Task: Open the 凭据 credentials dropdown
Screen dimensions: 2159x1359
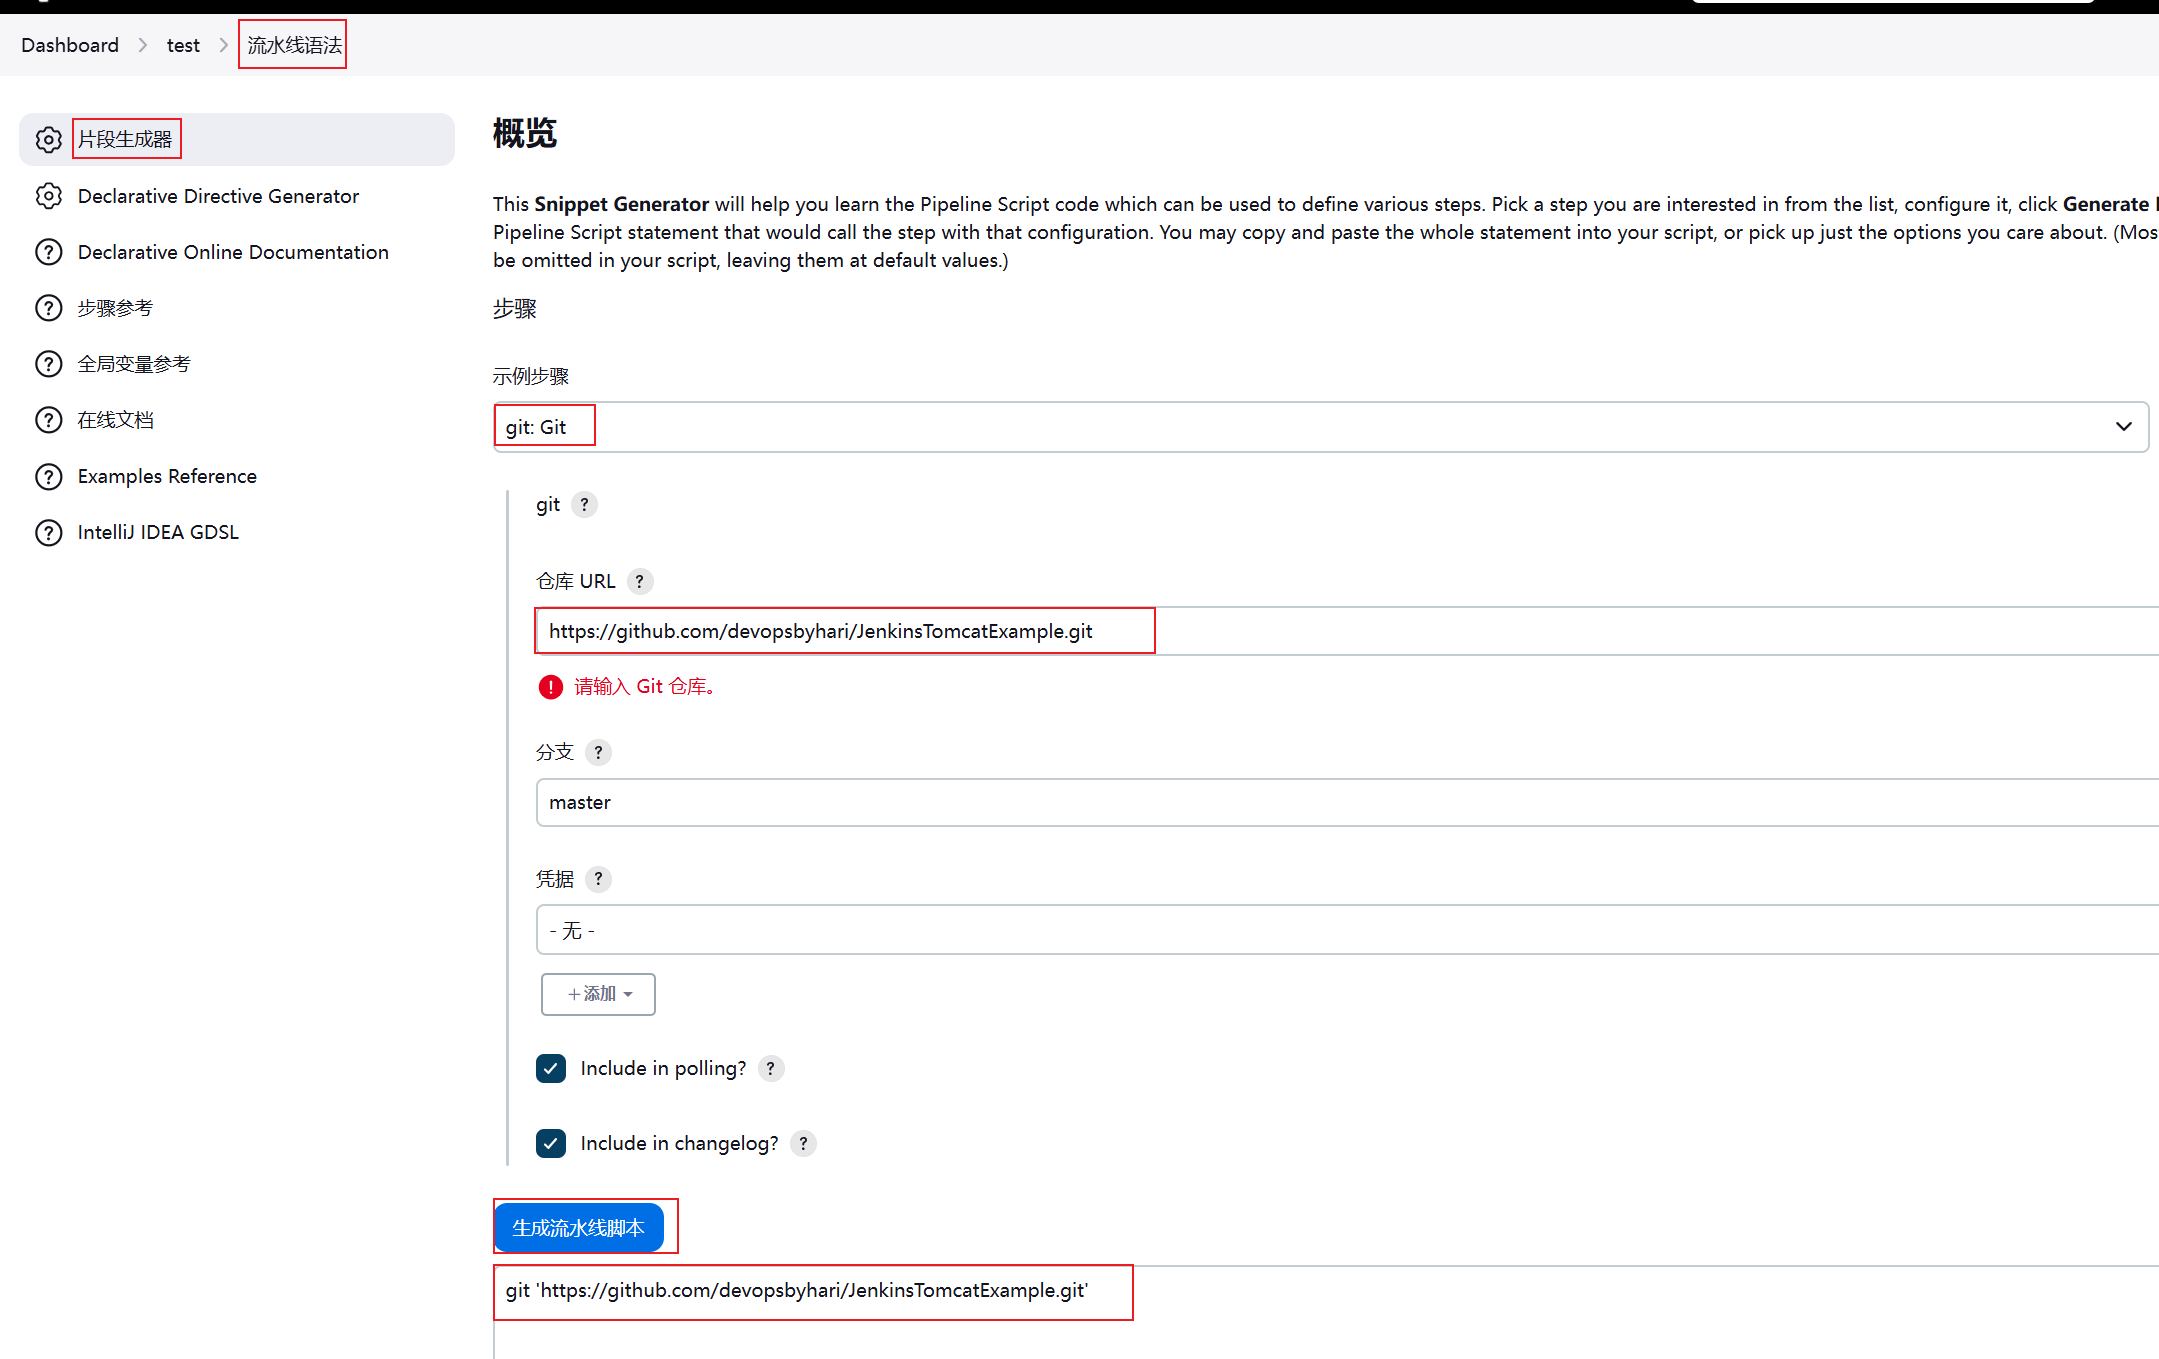Action: pos(1340,931)
